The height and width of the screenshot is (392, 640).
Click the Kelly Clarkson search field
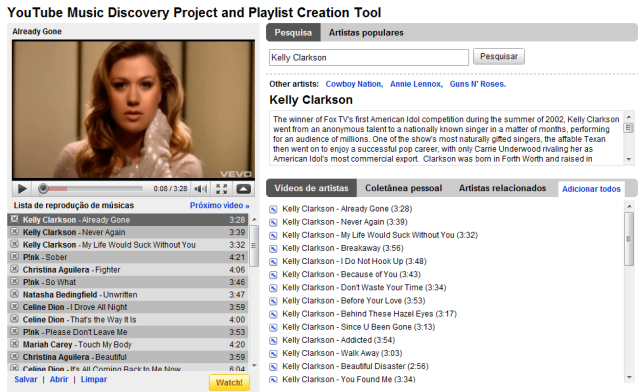point(369,58)
